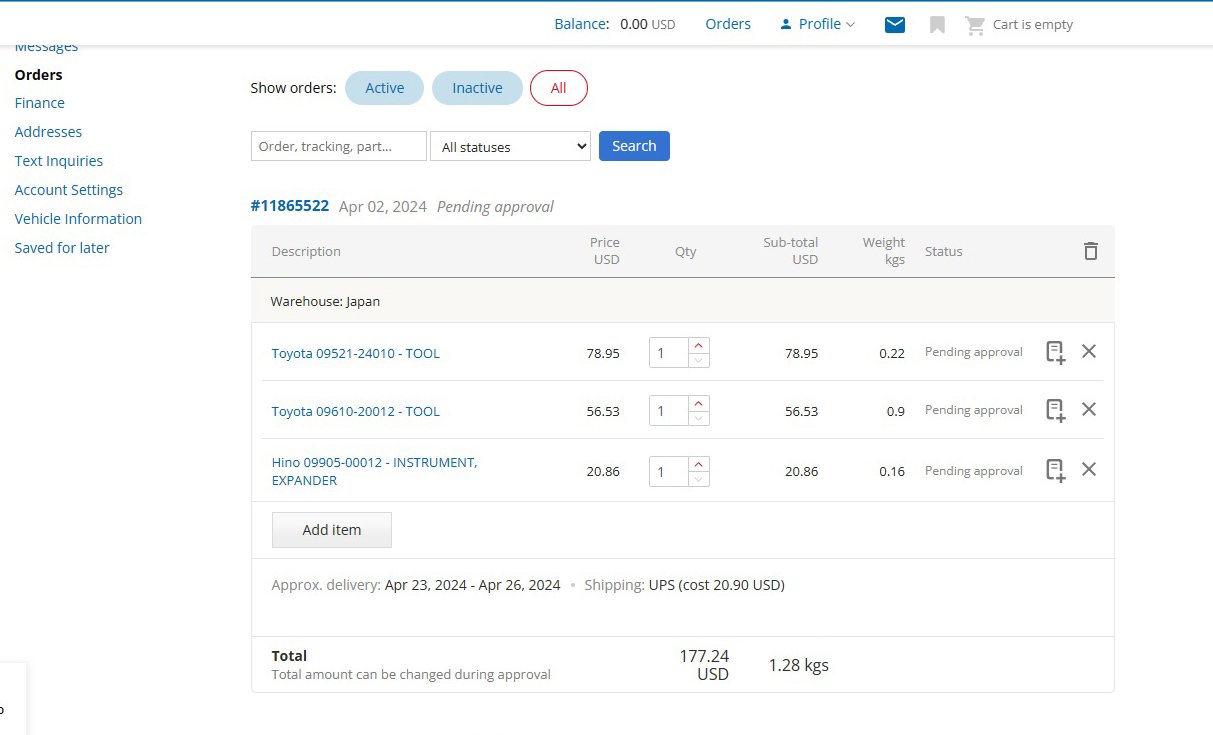Remove Toyota 09610-20012 from order
Image resolution: width=1213 pixels, height=735 pixels.
click(x=1089, y=409)
